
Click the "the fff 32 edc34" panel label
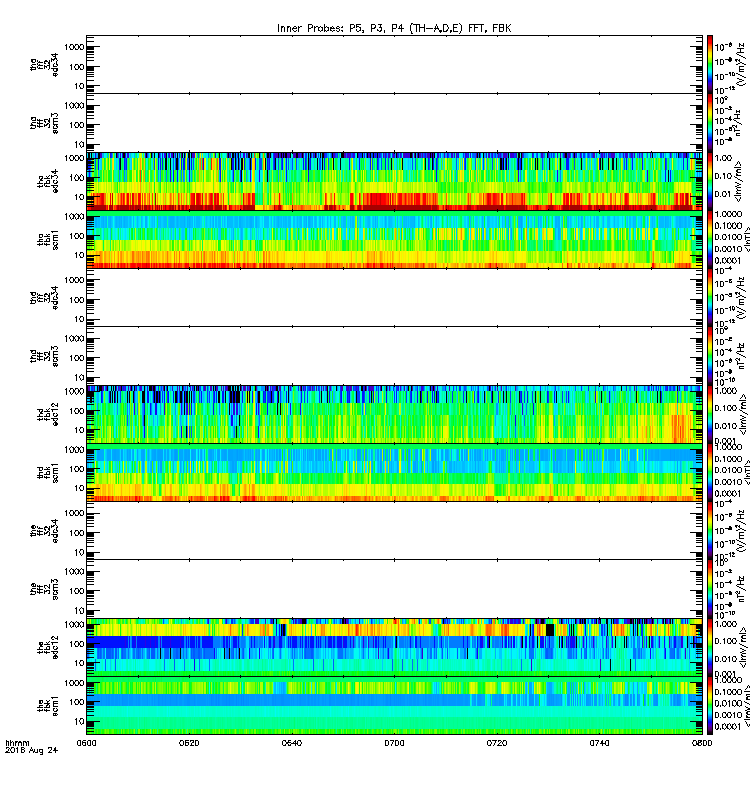point(44,531)
